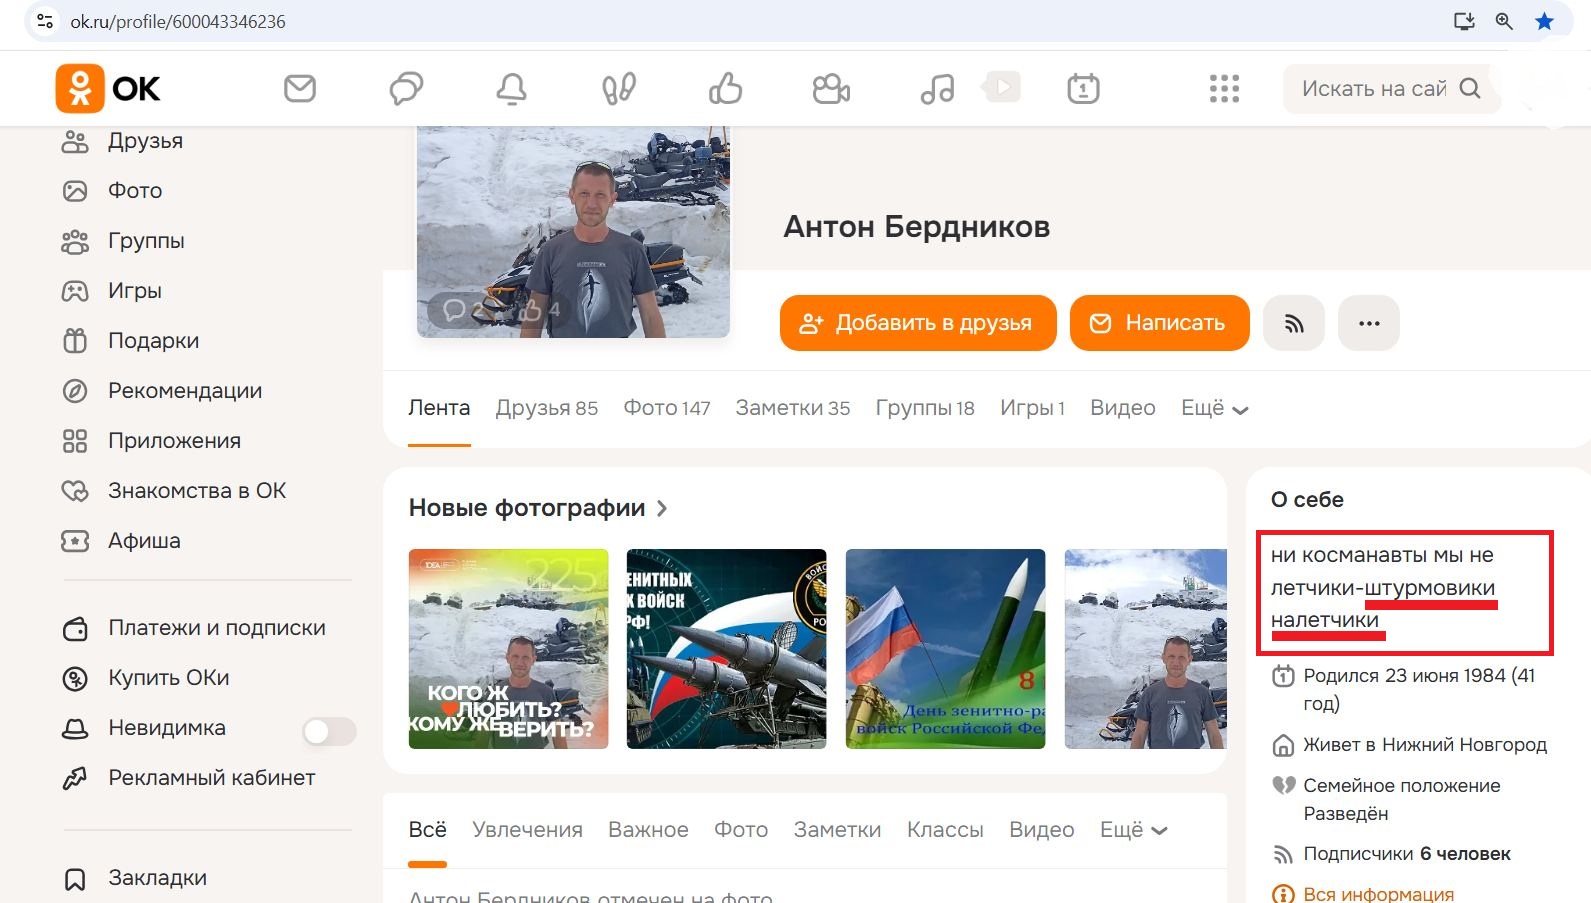The image size is (1591, 903).
Task: Click the ok.ru URL address bar
Action: coord(178,21)
